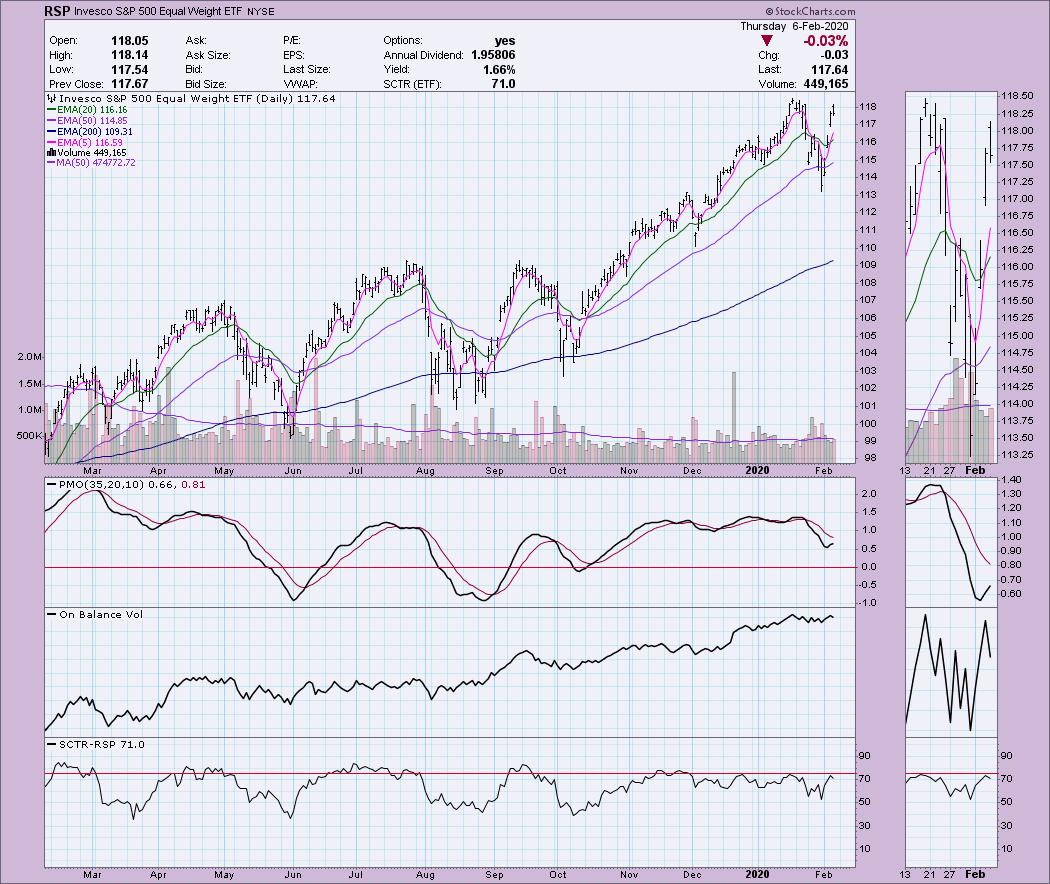The image size is (1050, 884).
Task: Click the 500K volume axis label
Action: (29, 435)
